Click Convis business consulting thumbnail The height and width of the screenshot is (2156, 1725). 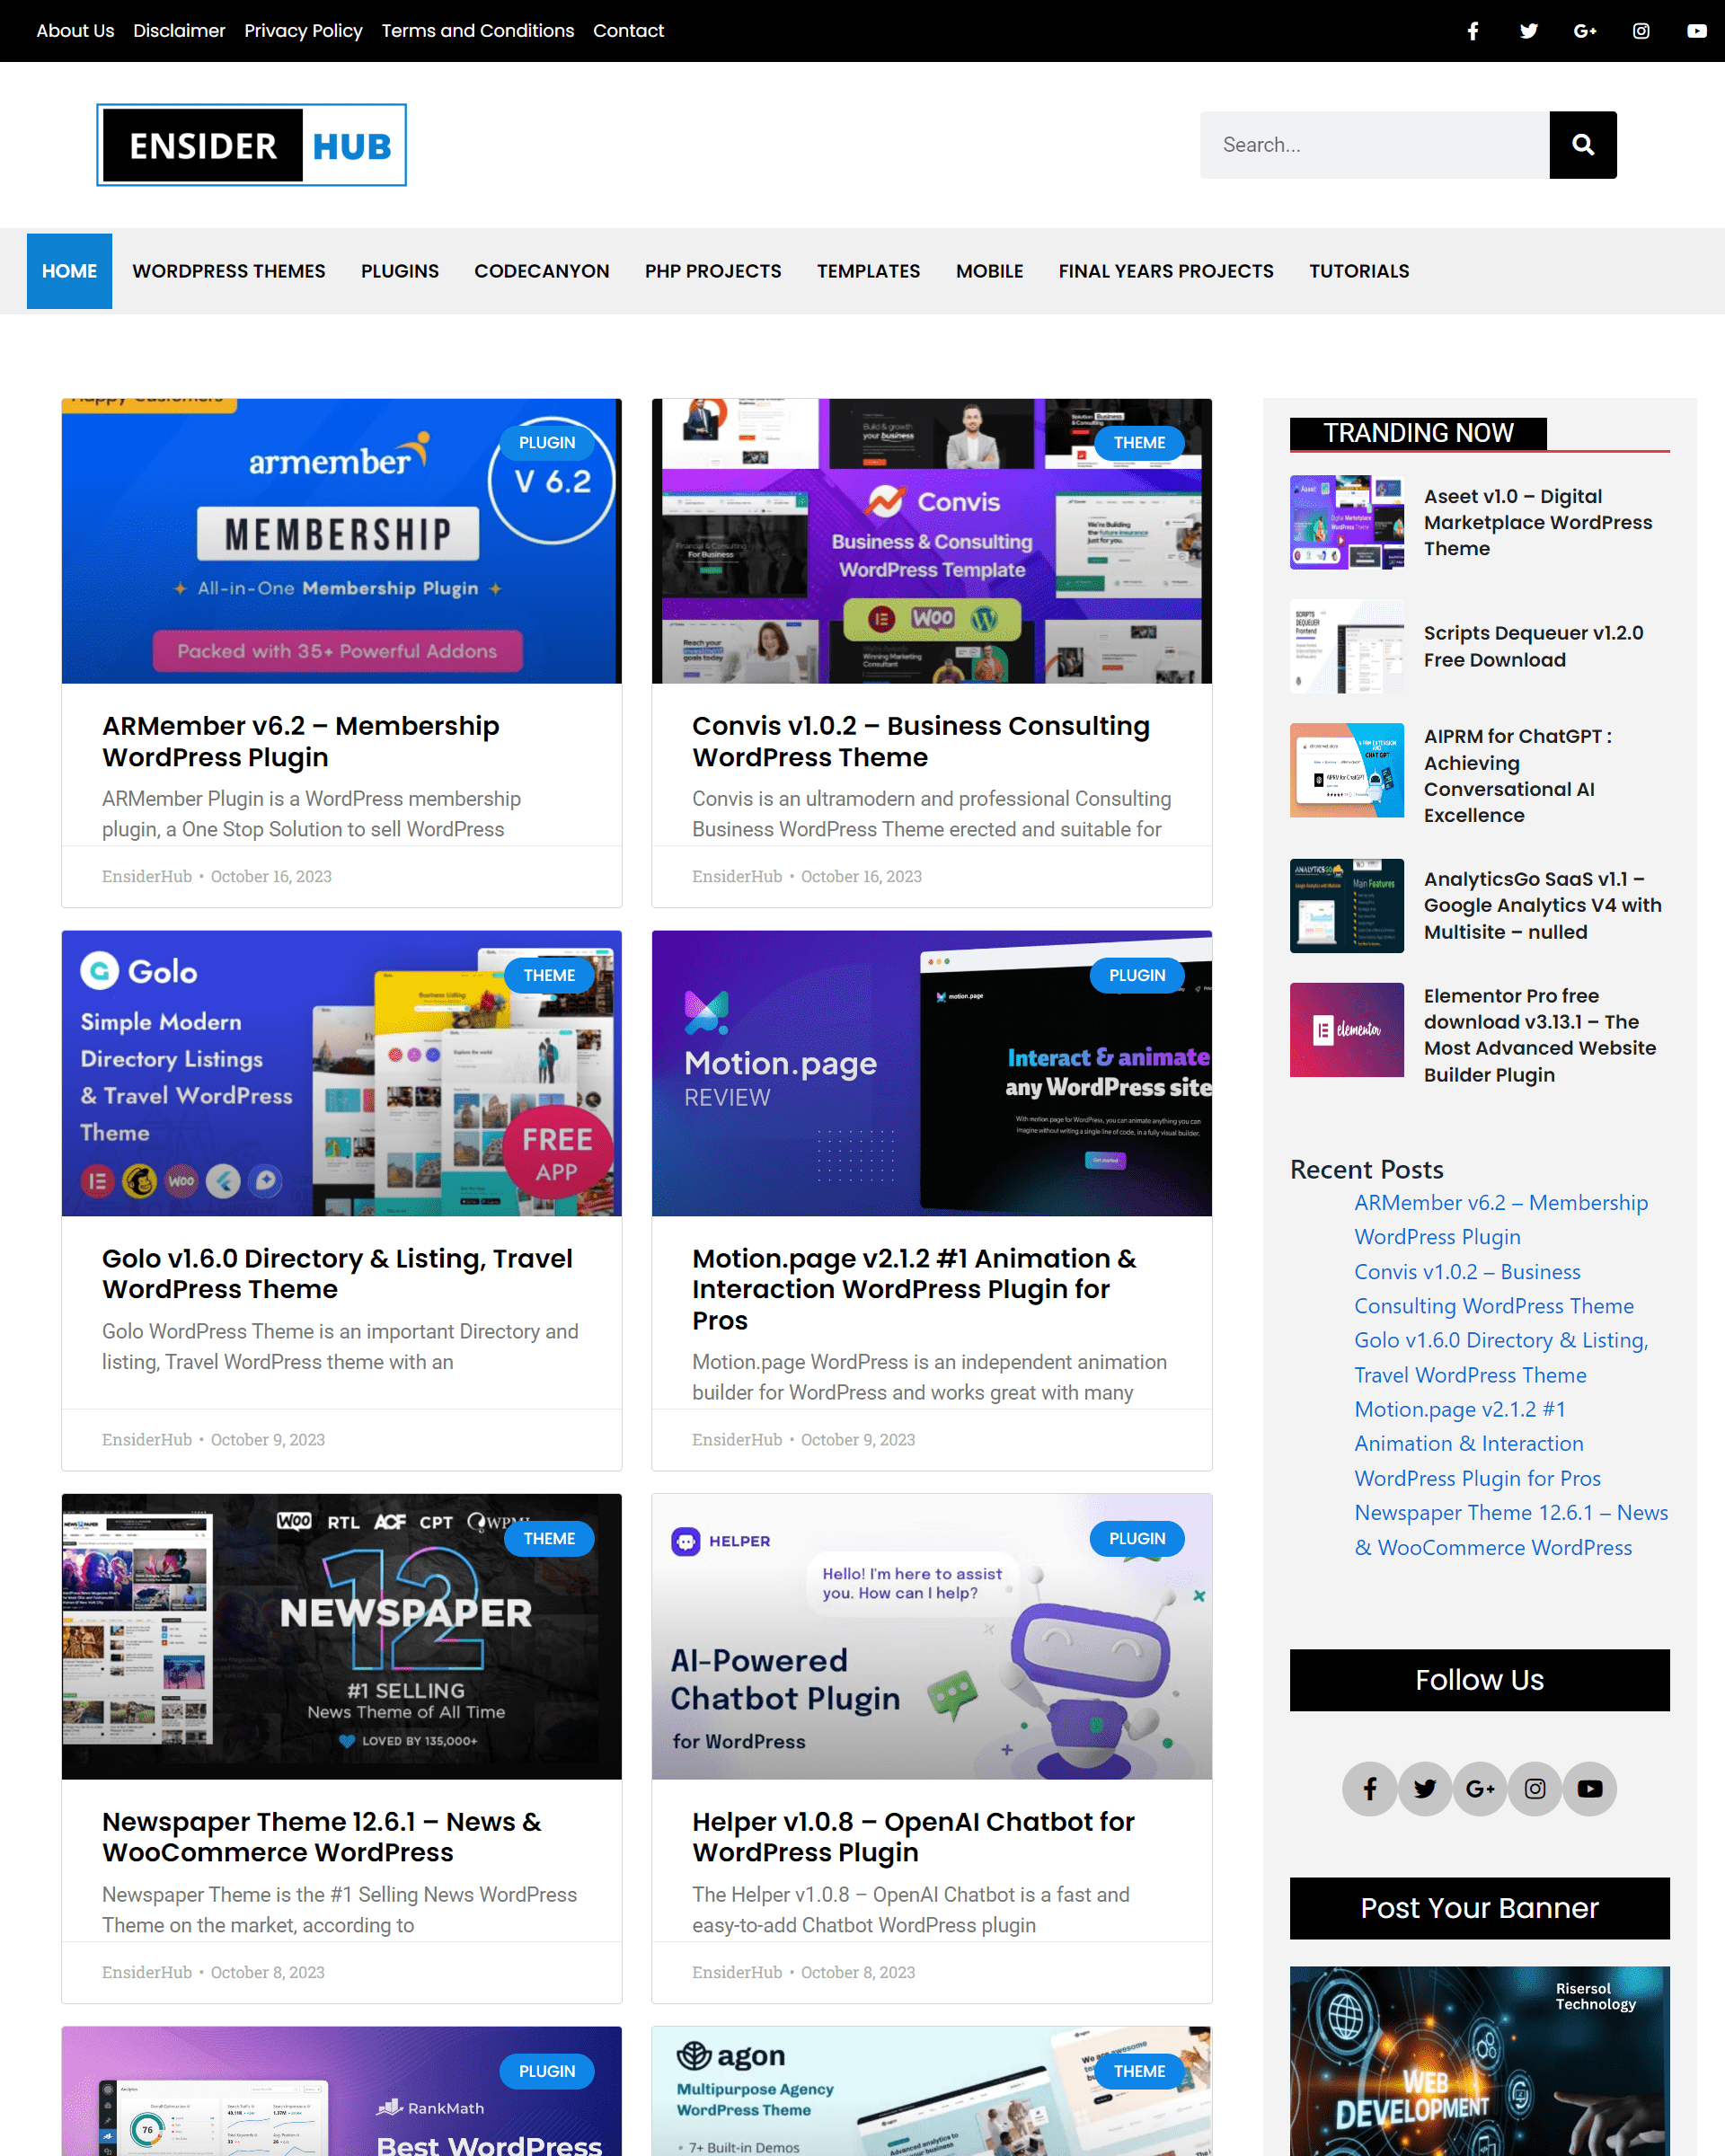931,541
